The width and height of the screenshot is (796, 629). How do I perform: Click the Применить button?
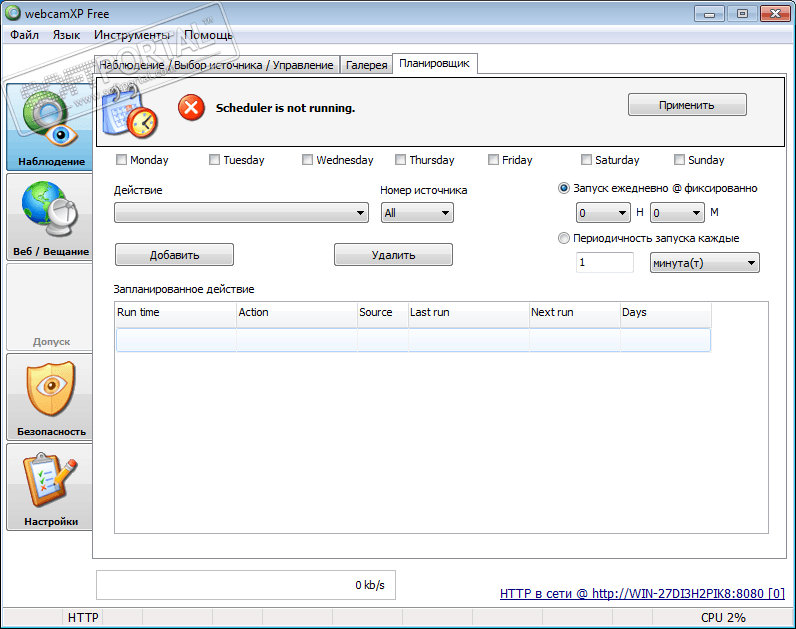[x=687, y=105]
